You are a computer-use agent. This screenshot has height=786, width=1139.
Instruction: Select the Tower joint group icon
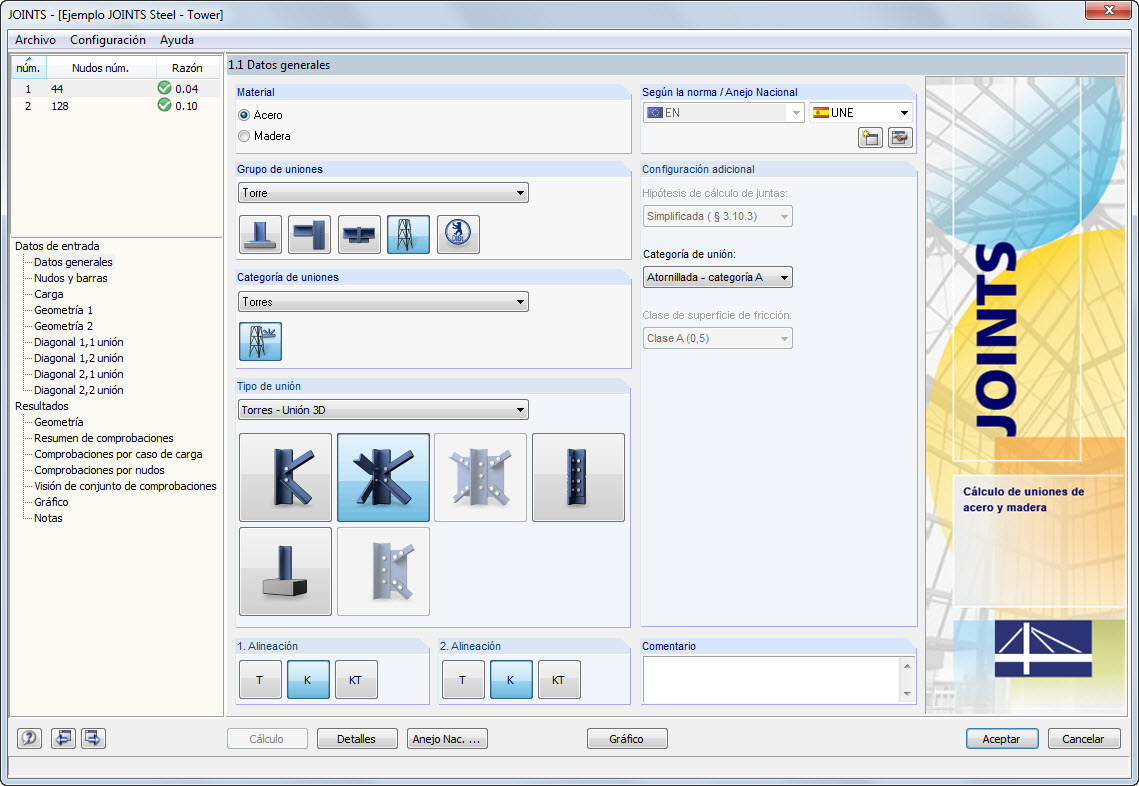point(408,234)
